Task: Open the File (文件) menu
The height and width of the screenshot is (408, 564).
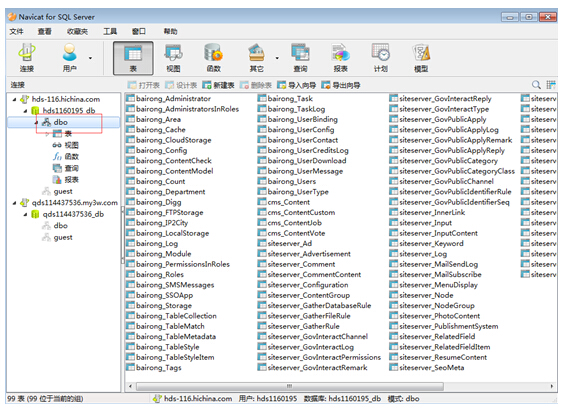Action: pyautogui.click(x=16, y=32)
